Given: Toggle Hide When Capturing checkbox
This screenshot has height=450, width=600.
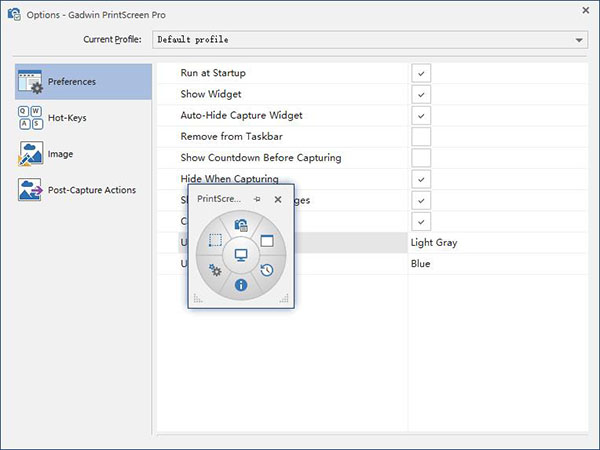Looking at the screenshot, I should pos(421,179).
